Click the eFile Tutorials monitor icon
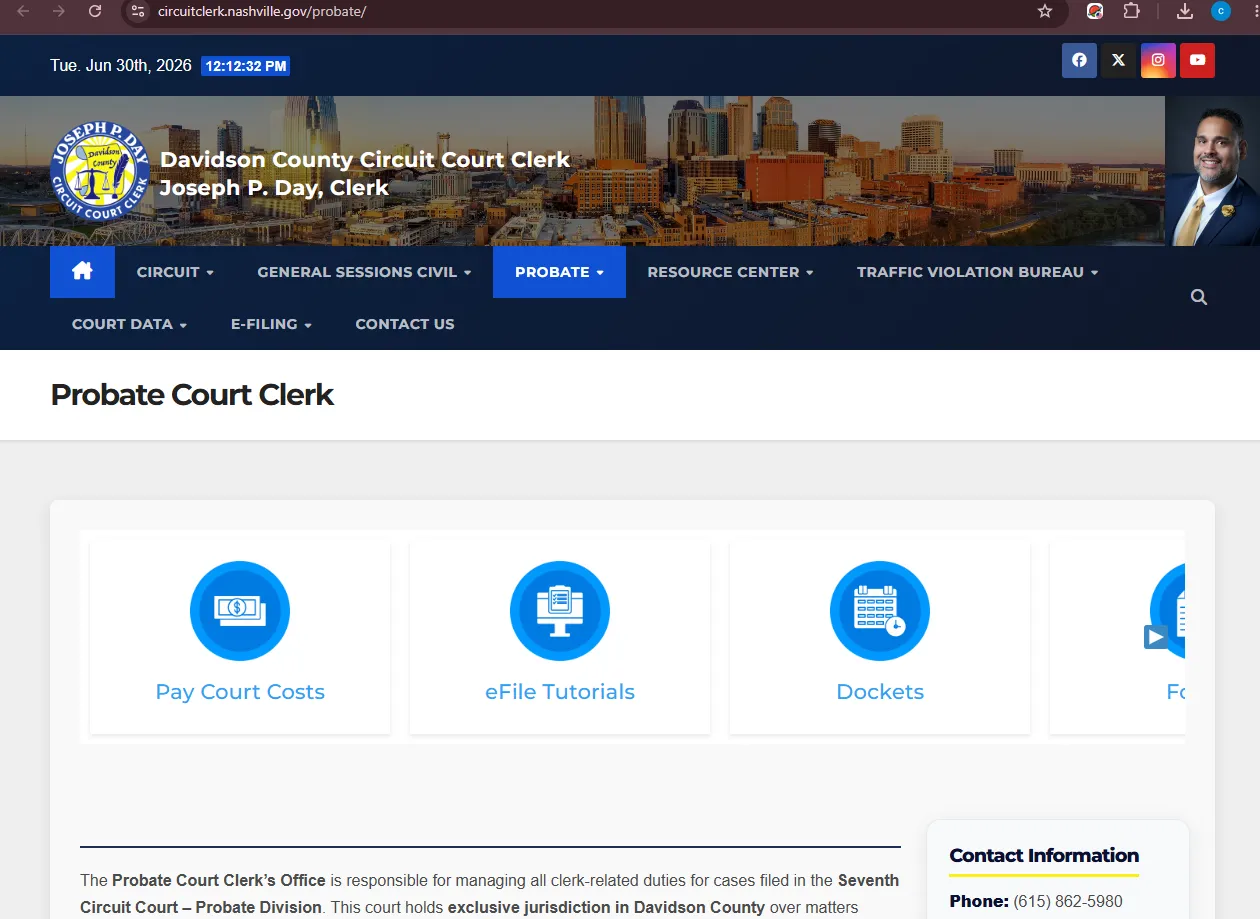 [560, 611]
